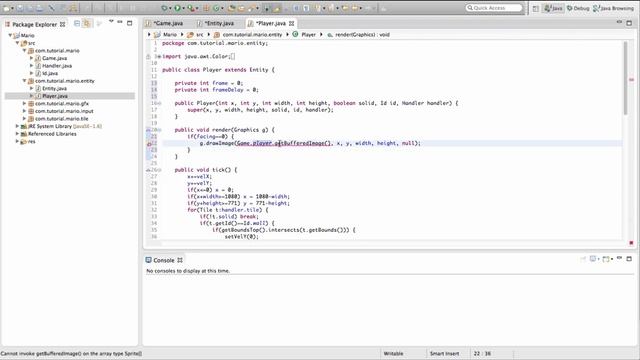Click the Open Console icon in Console panel
640x360 pixels.
606,259
